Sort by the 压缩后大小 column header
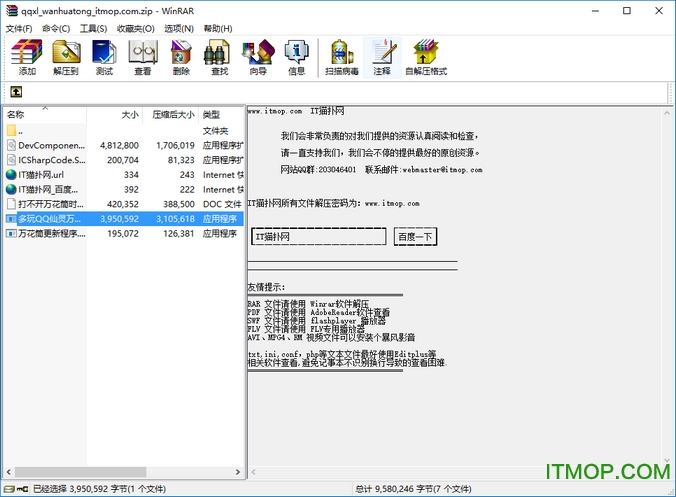This screenshot has height=497, width=676. point(171,115)
